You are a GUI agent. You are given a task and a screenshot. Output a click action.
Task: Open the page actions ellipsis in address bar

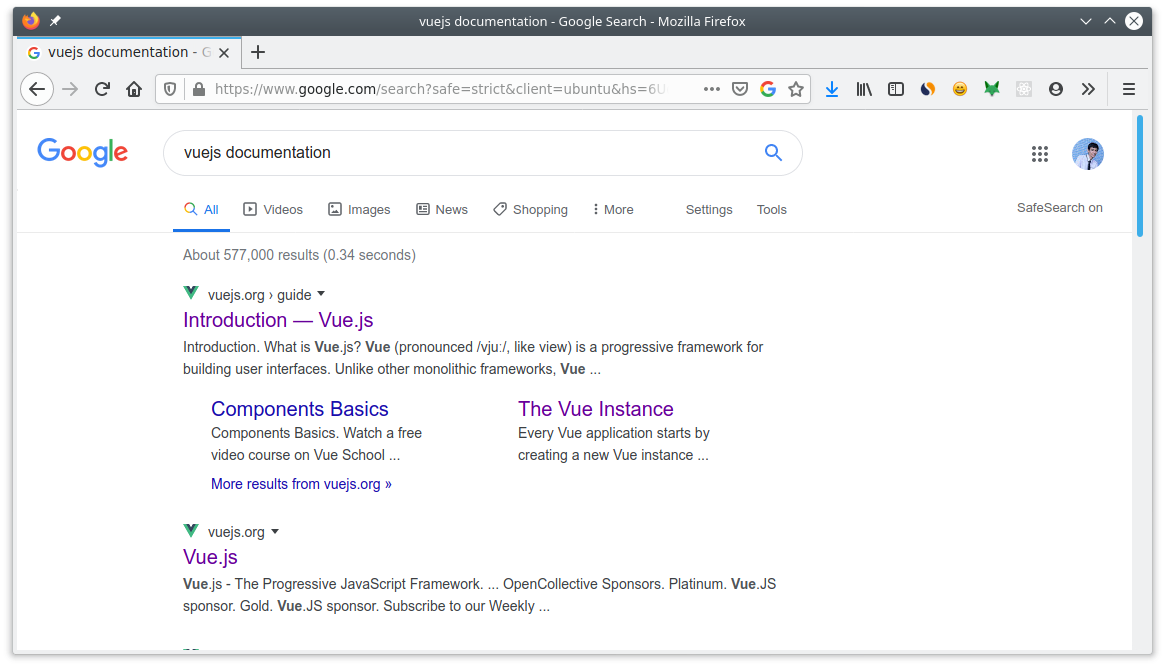coord(711,89)
